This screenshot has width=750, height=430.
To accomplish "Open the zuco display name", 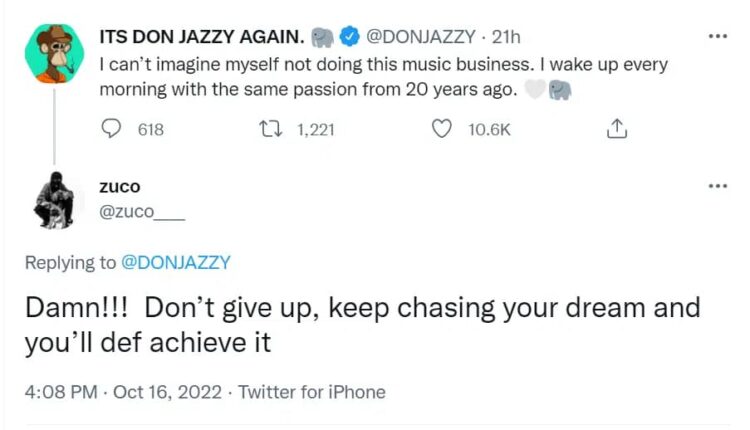I will 120,187.
